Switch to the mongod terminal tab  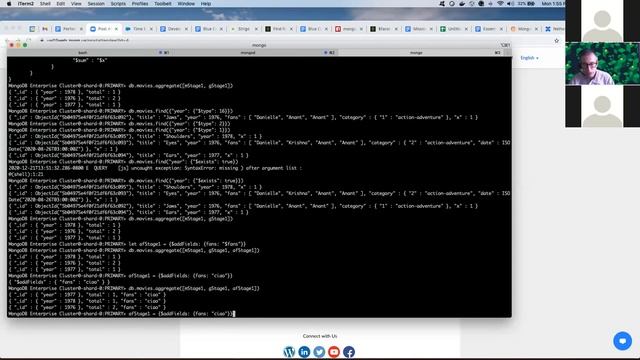tap(248, 53)
